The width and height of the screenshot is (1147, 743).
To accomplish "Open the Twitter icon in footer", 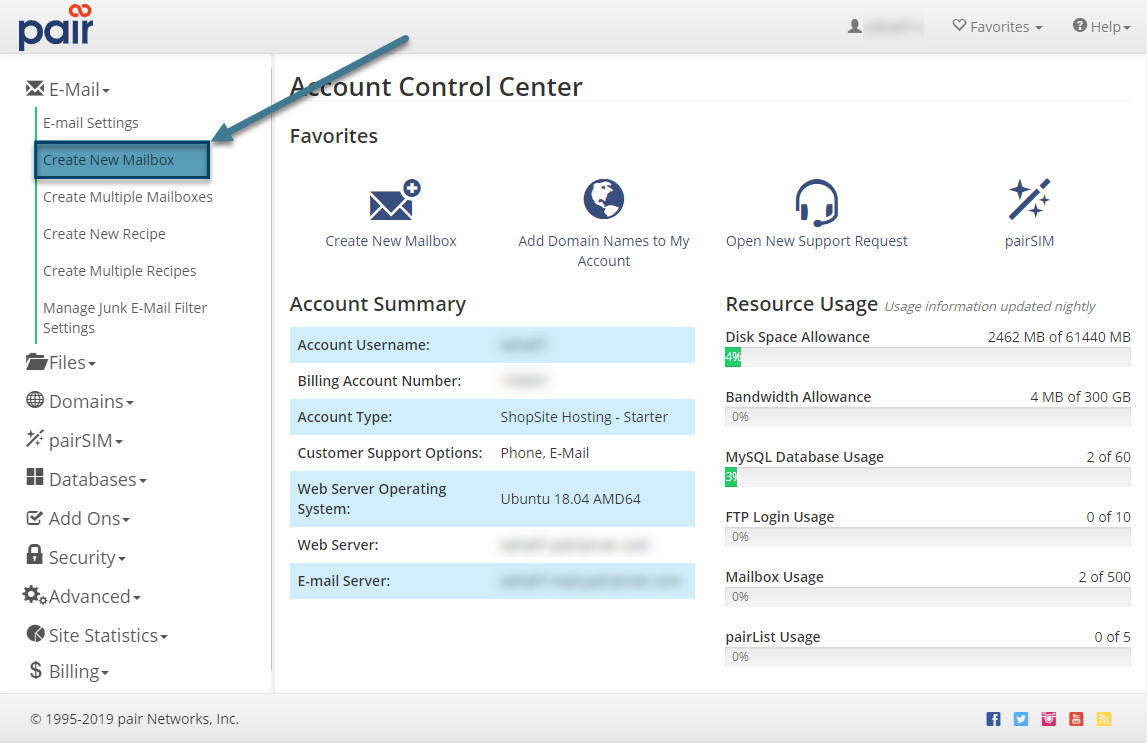I will tap(1020, 719).
